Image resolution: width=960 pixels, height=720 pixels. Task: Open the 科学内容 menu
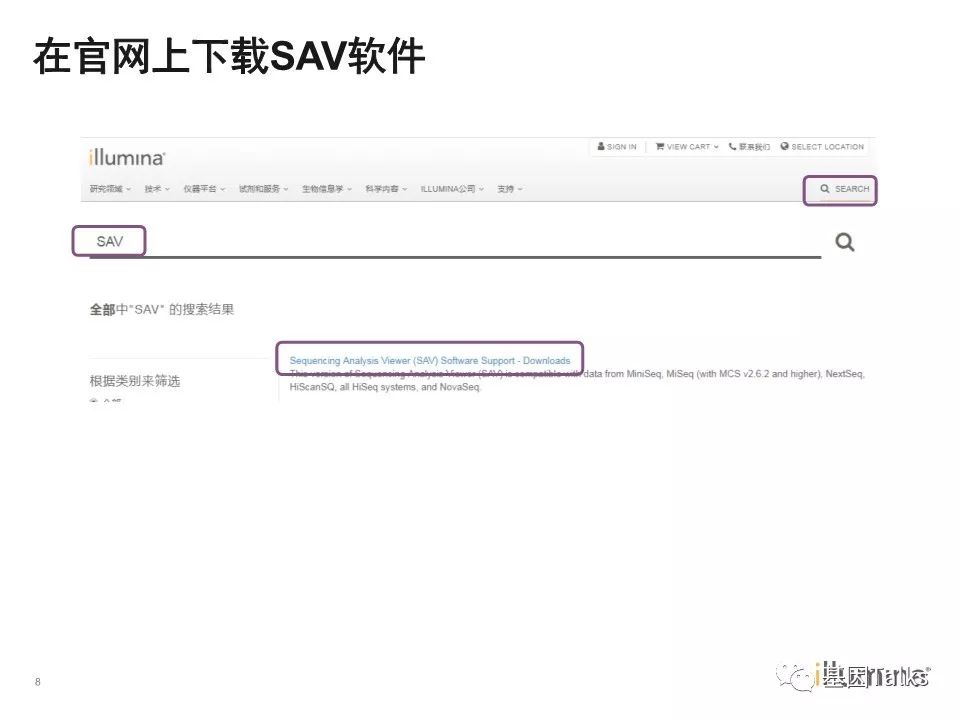point(385,189)
